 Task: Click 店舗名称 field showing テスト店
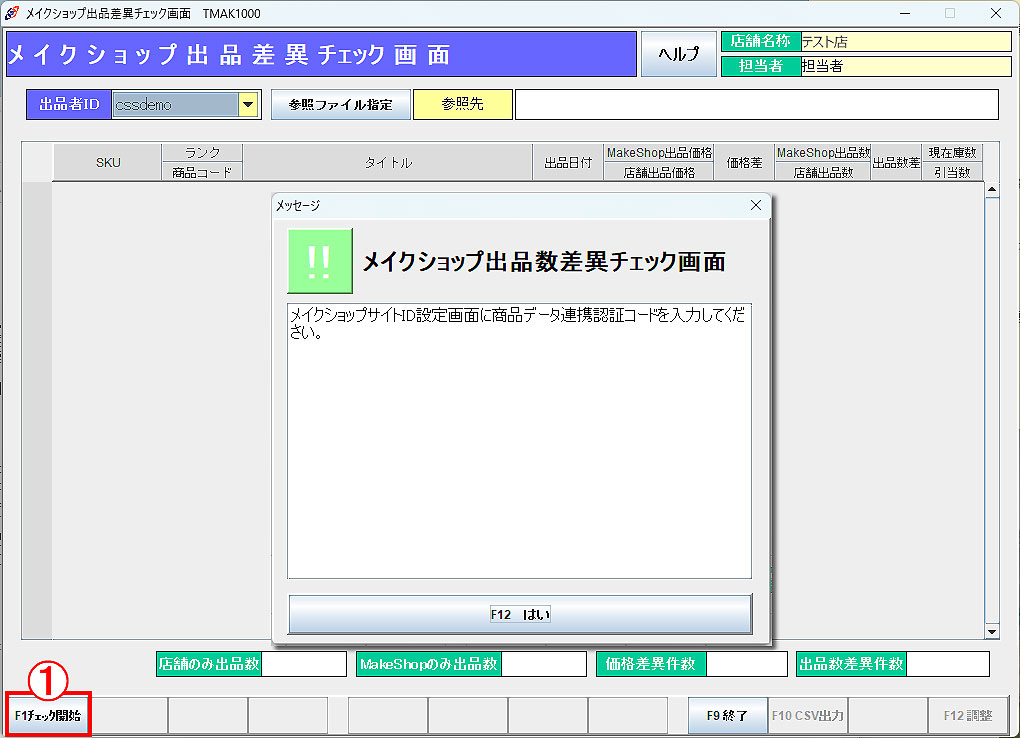(906, 42)
